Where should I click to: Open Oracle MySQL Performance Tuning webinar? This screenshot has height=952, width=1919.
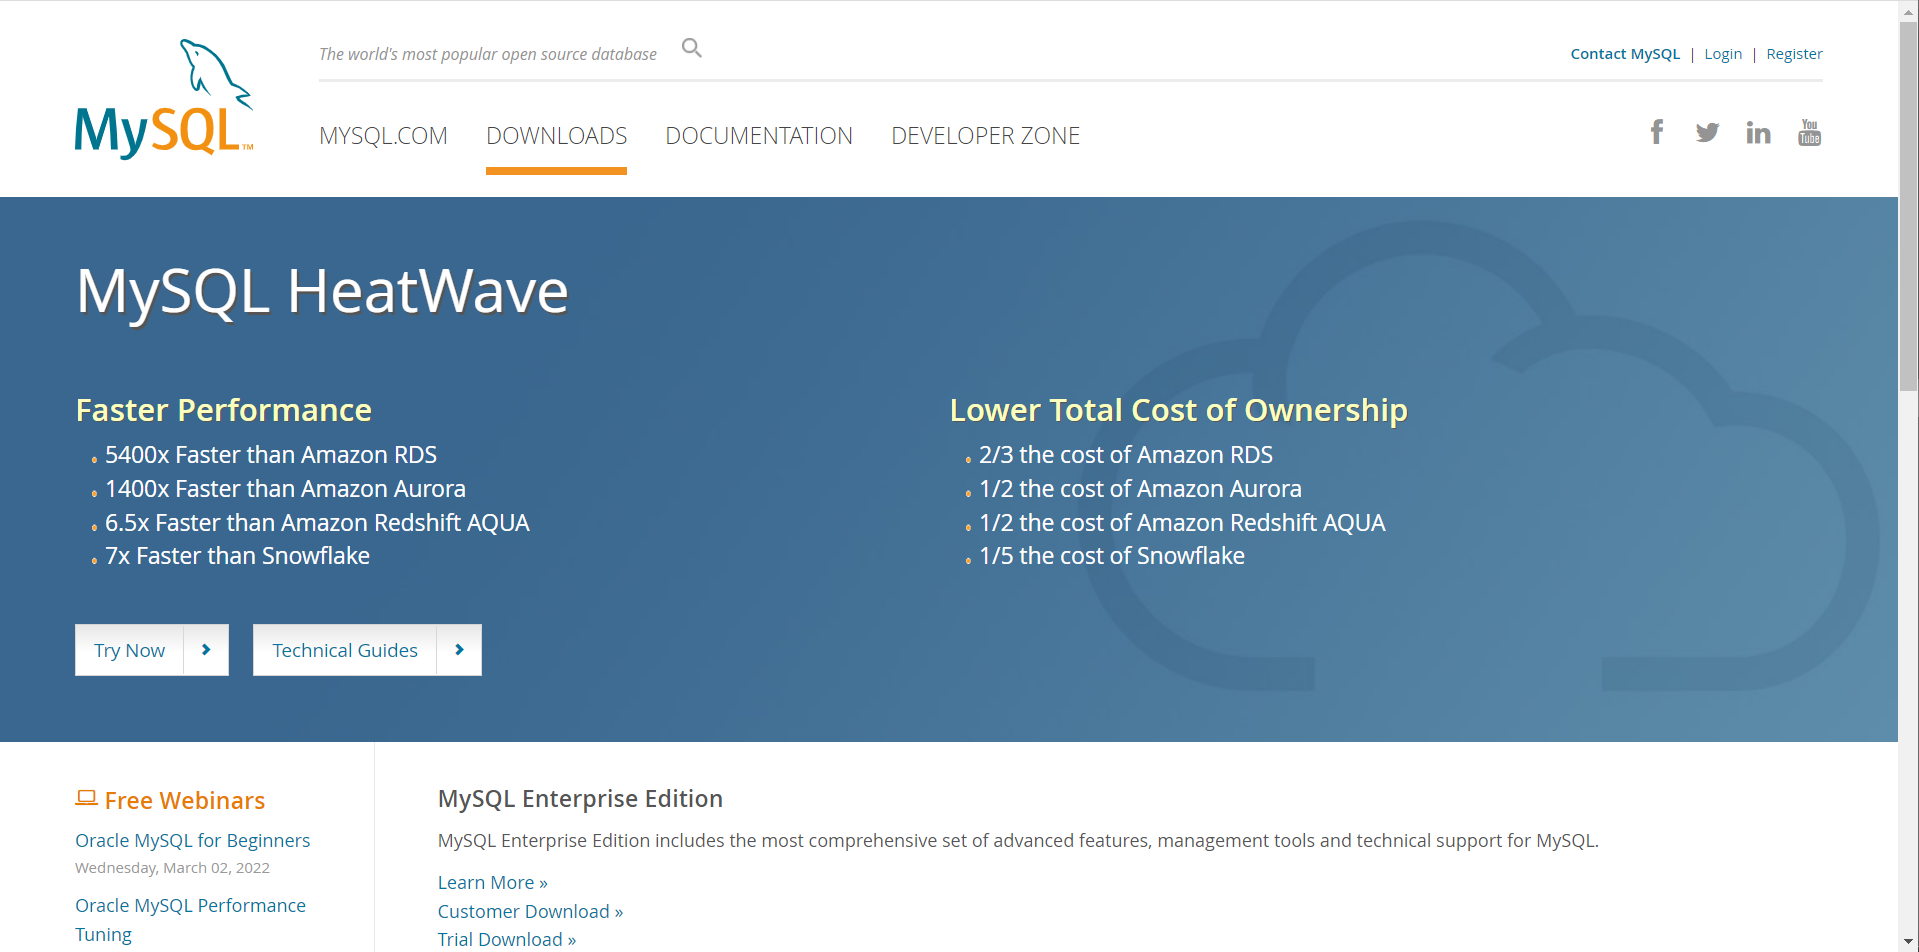coord(190,920)
